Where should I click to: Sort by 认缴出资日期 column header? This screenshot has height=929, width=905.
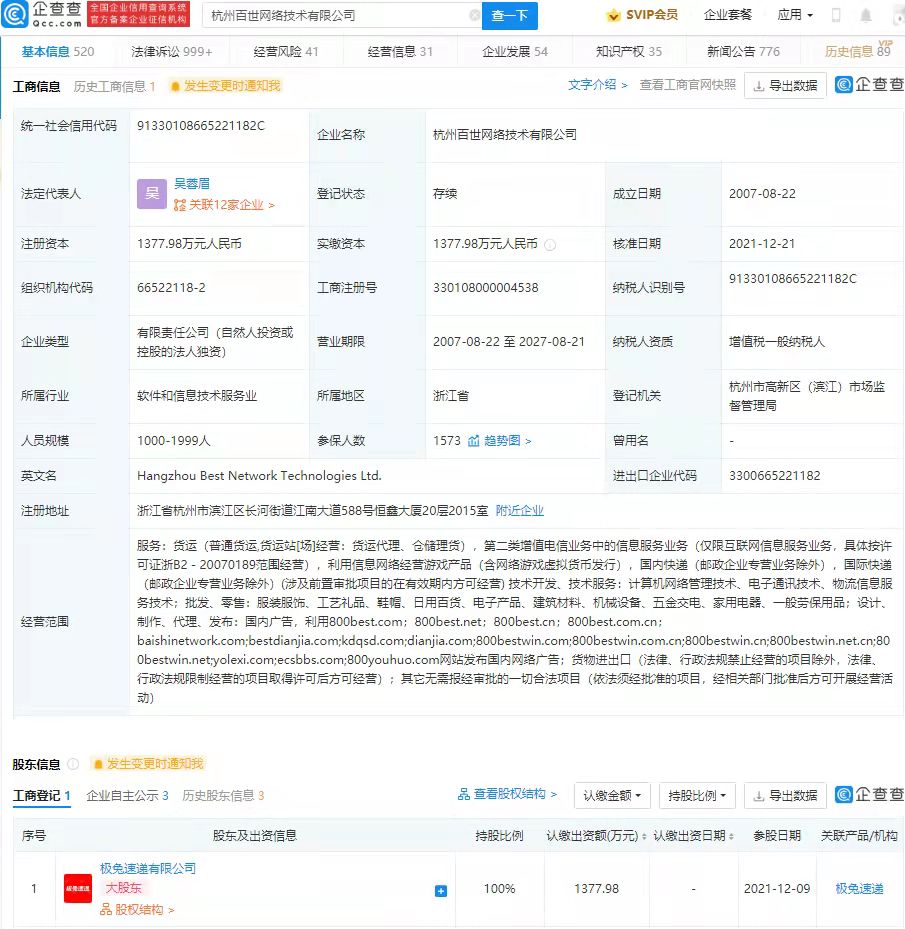coord(693,836)
